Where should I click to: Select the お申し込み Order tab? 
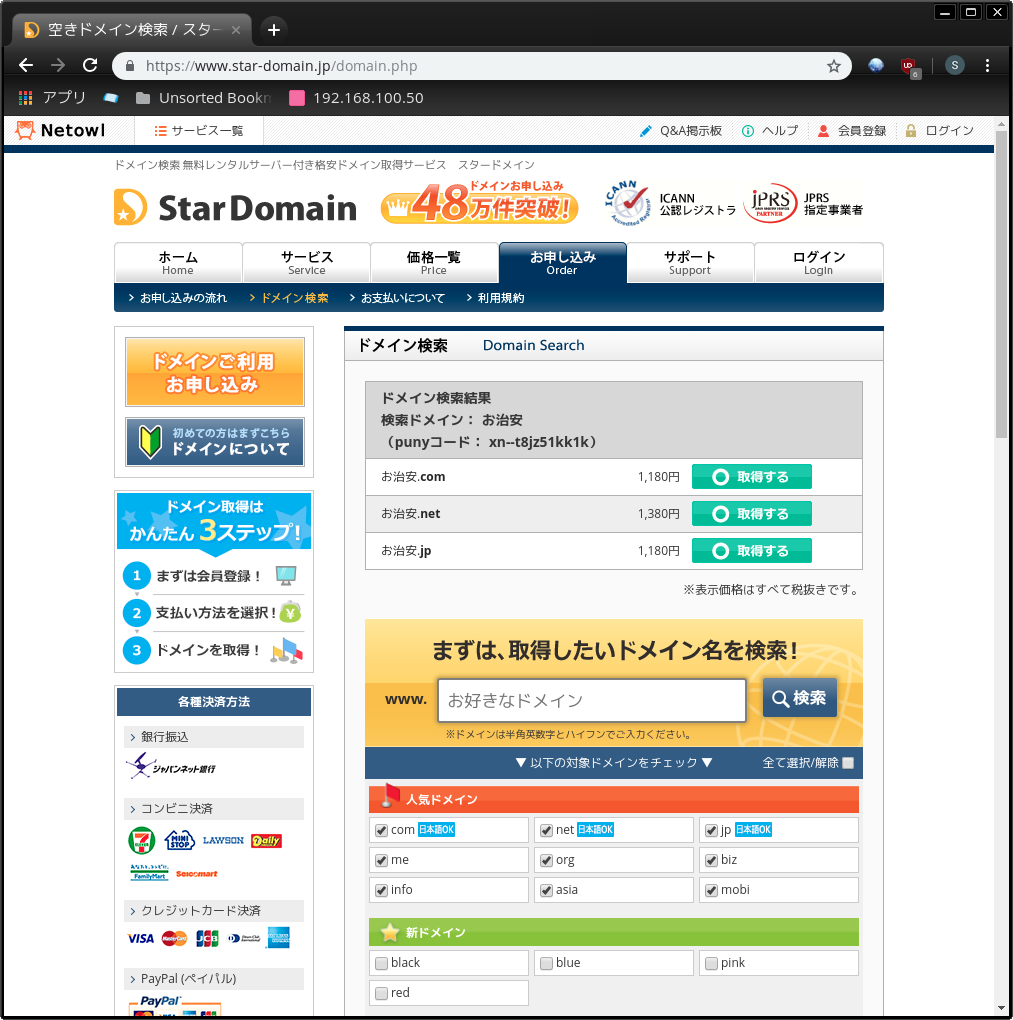563,263
